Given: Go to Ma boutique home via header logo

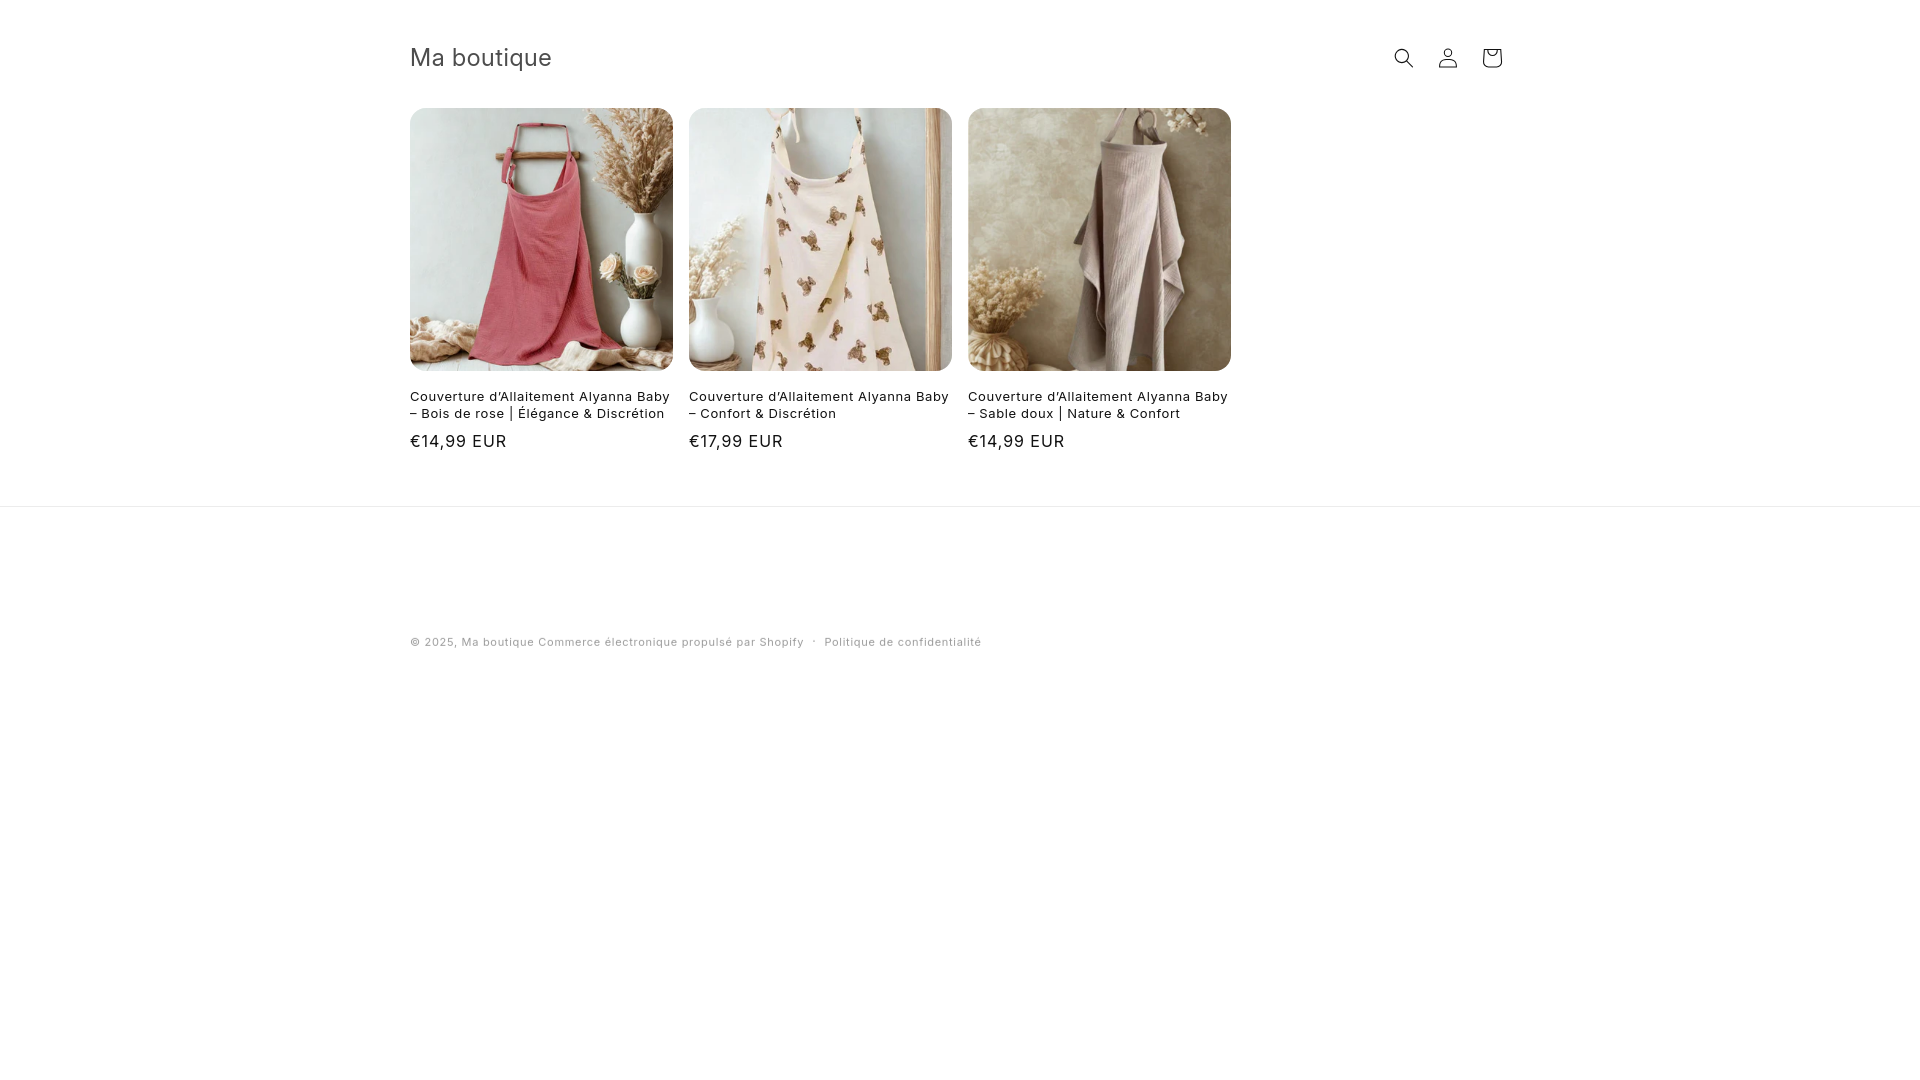Looking at the screenshot, I should 481,58.
